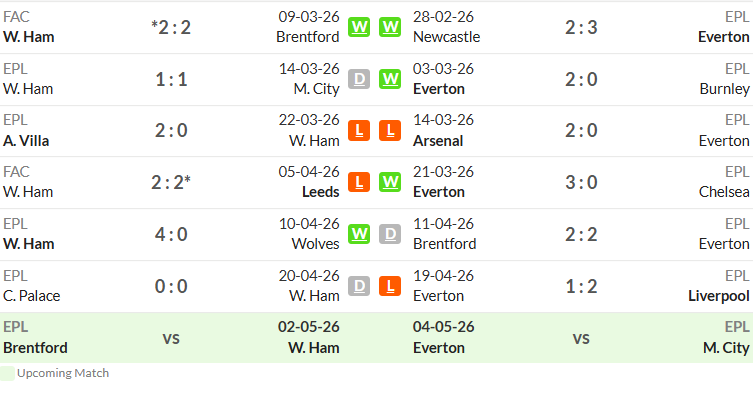The image size is (753, 397).
Task: Click the D badge for Brentford vs Everton
Action: coord(390,234)
